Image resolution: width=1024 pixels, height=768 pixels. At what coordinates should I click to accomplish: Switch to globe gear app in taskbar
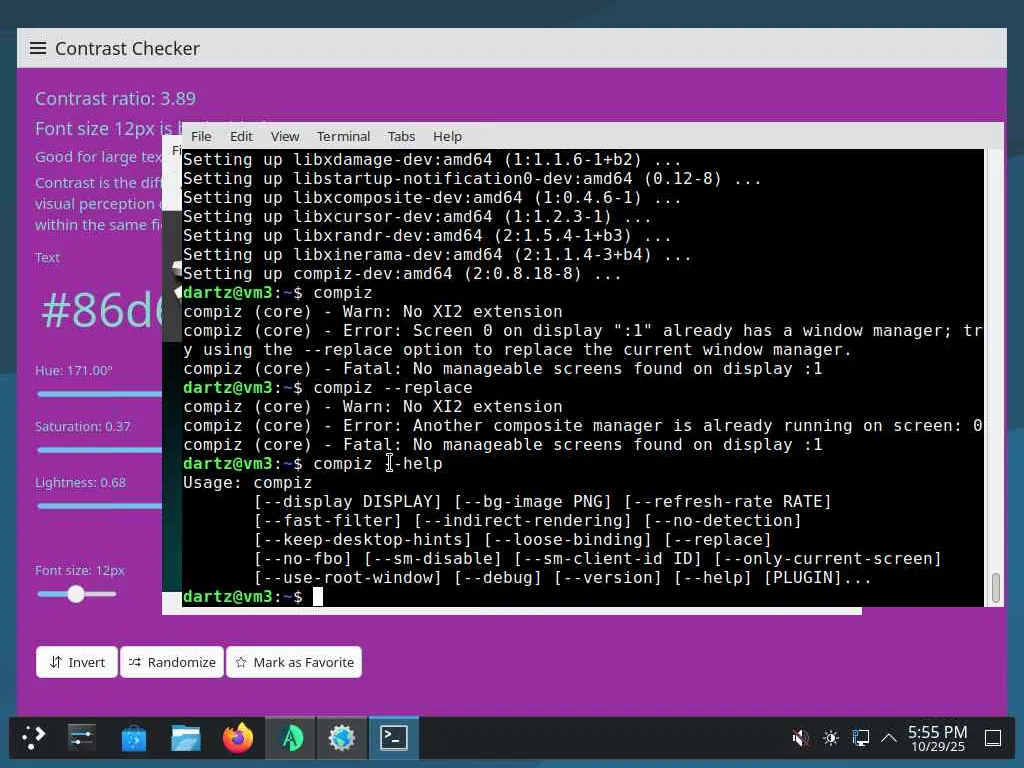[342, 738]
